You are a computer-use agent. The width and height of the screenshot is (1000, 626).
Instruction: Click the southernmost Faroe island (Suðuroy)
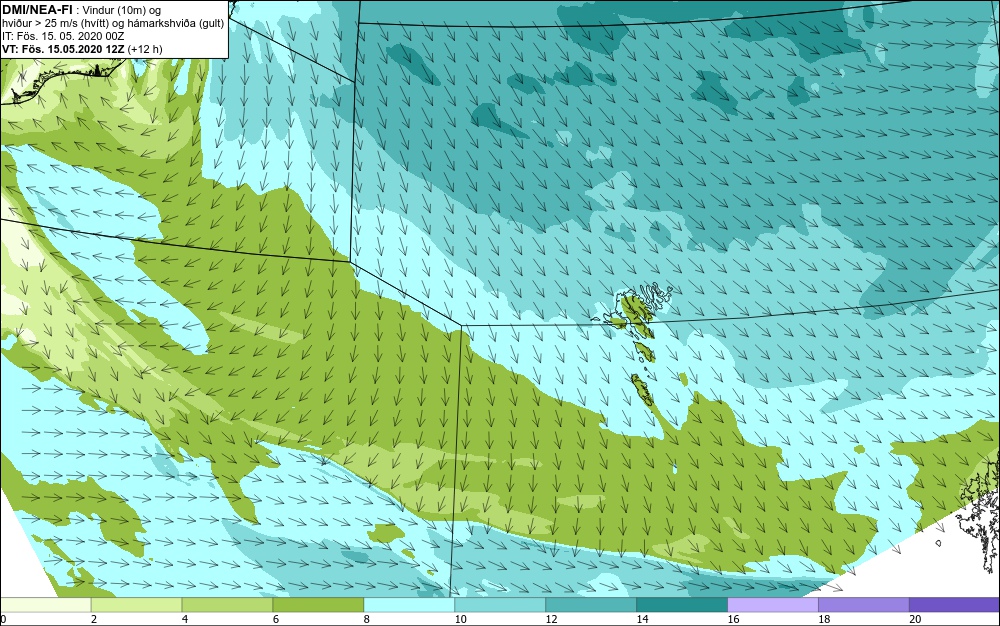pyautogui.click(x=643, y=390)
